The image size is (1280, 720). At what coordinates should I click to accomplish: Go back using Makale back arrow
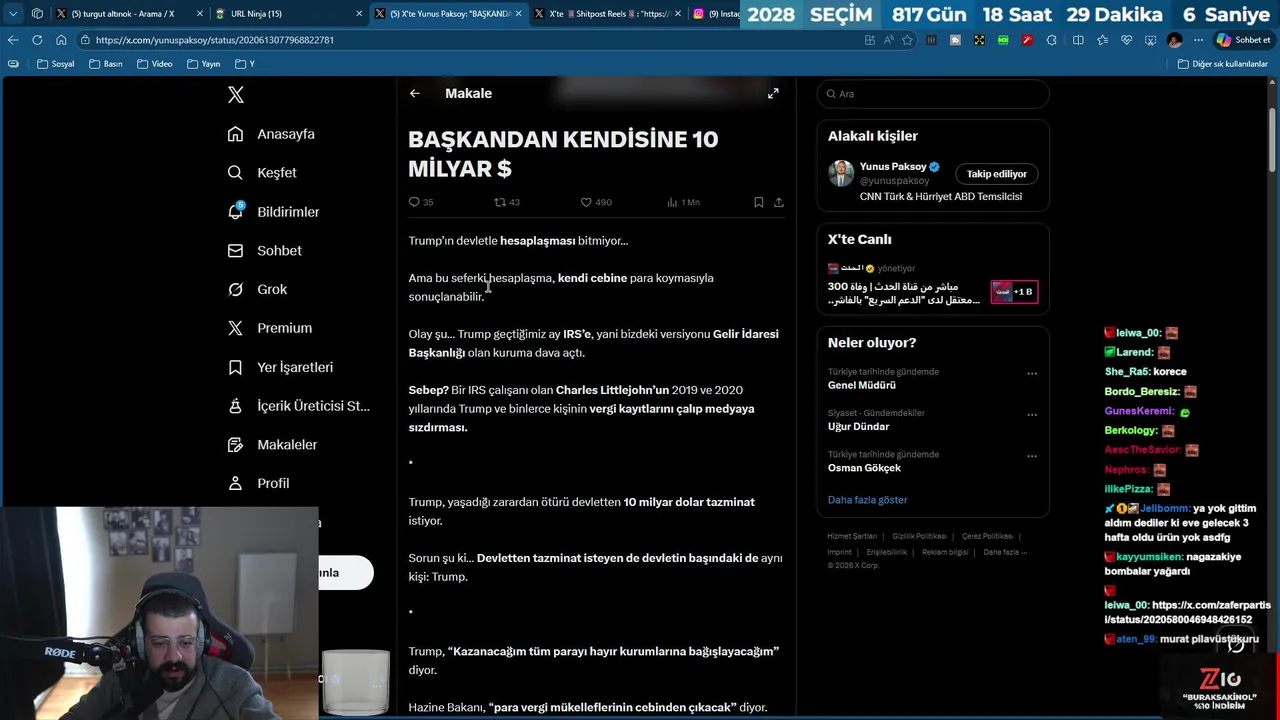415,93
